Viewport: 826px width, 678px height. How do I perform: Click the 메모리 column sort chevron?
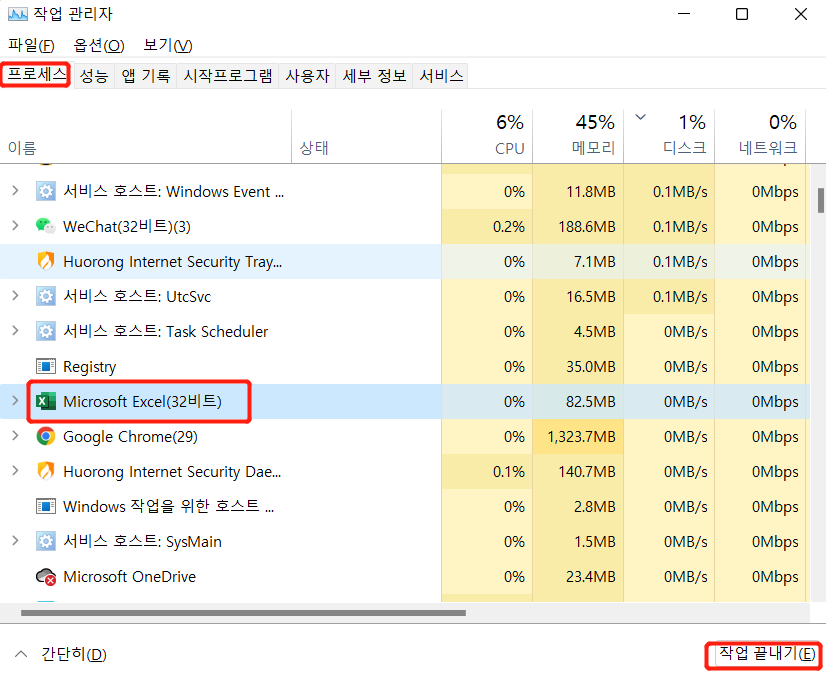click(640, 116)
